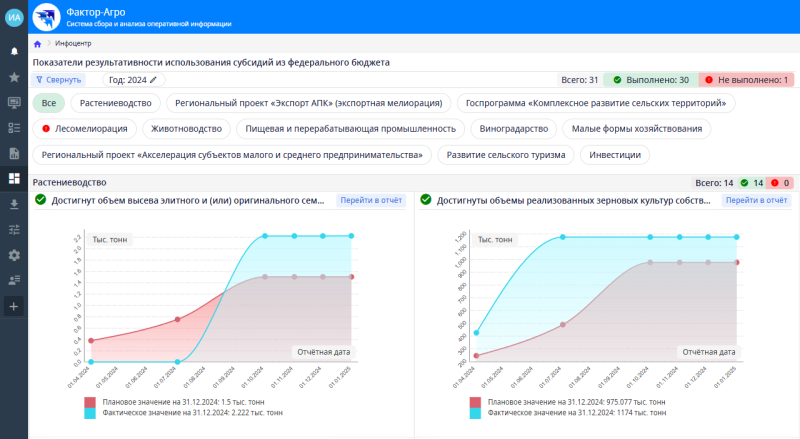The image size is (800, 439).
Task: Click second chart's cyan point at 01.04.2024
Action: [x=477, y=333]
